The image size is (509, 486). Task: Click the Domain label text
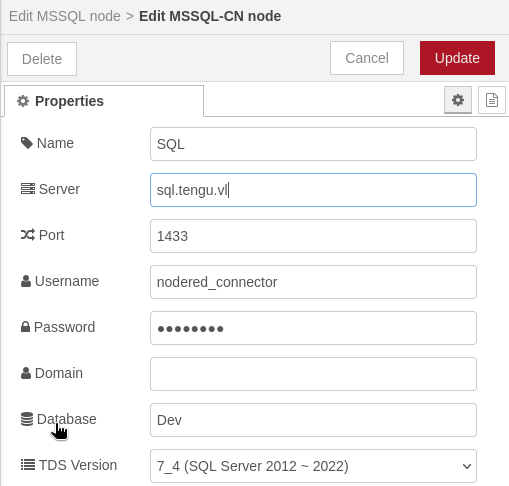[59, 373]
